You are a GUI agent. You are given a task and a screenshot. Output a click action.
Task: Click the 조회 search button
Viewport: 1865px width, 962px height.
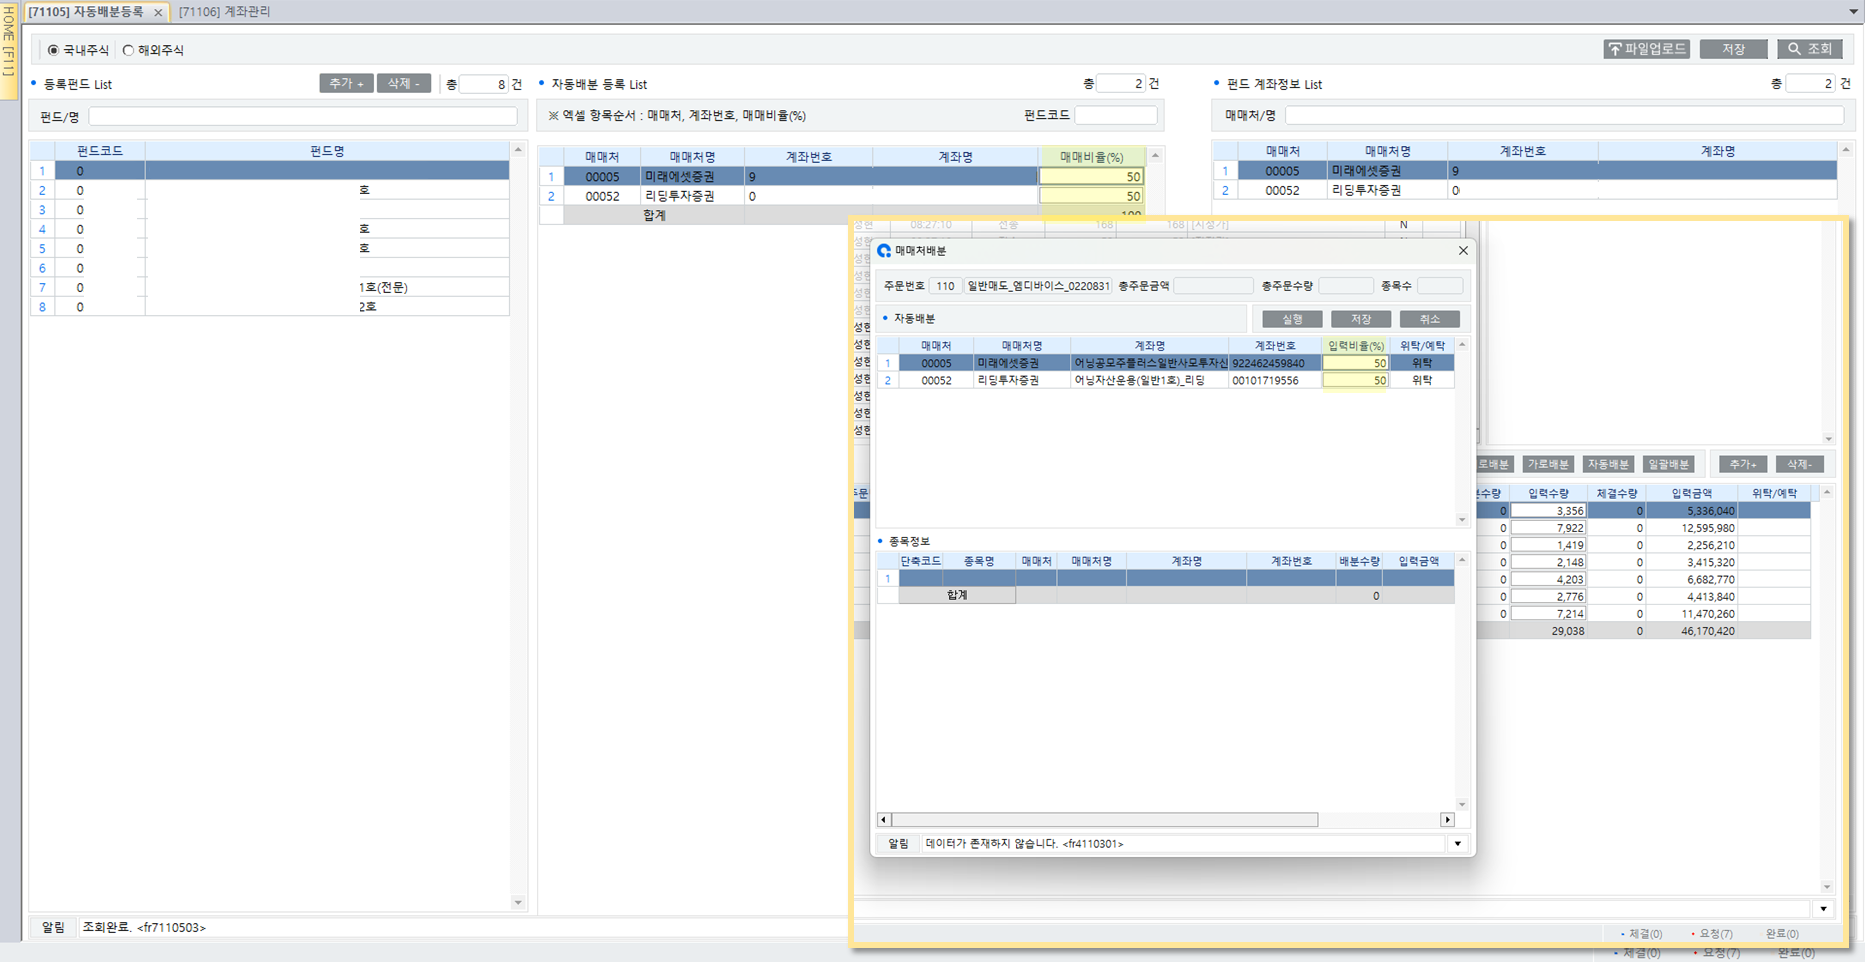[x=1810, y=49]
